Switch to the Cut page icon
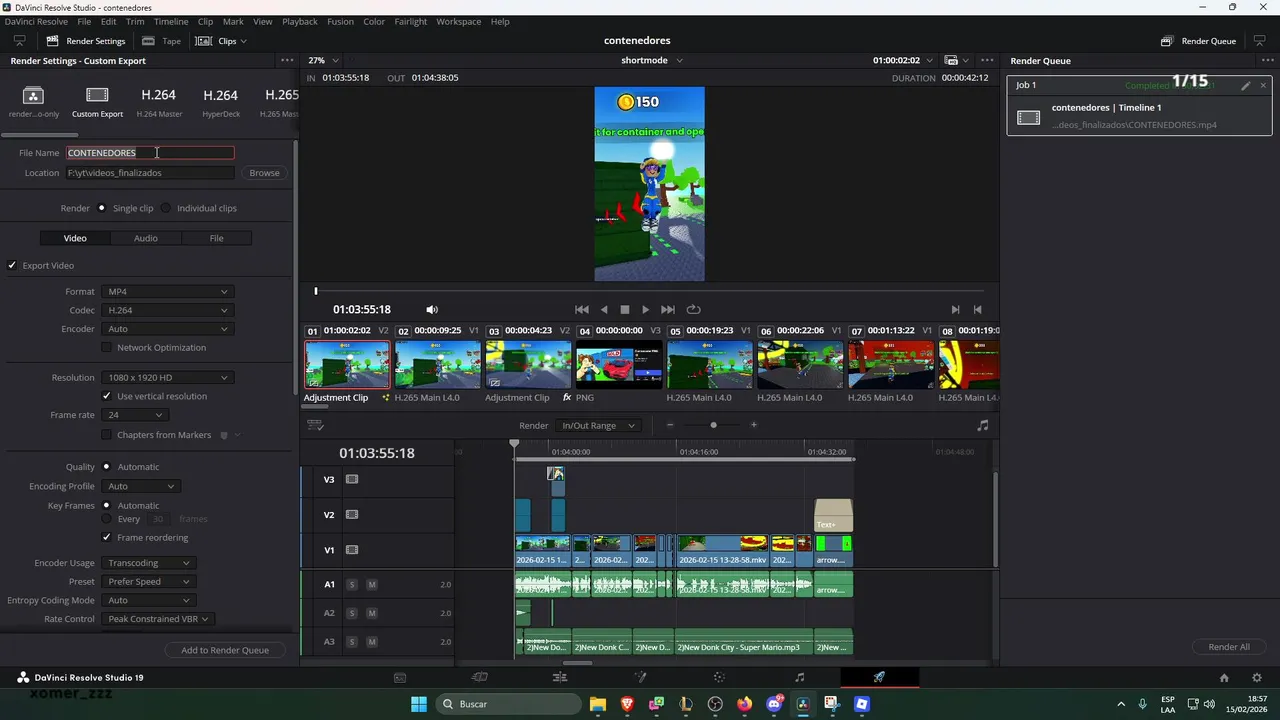 tap(480, 677)
